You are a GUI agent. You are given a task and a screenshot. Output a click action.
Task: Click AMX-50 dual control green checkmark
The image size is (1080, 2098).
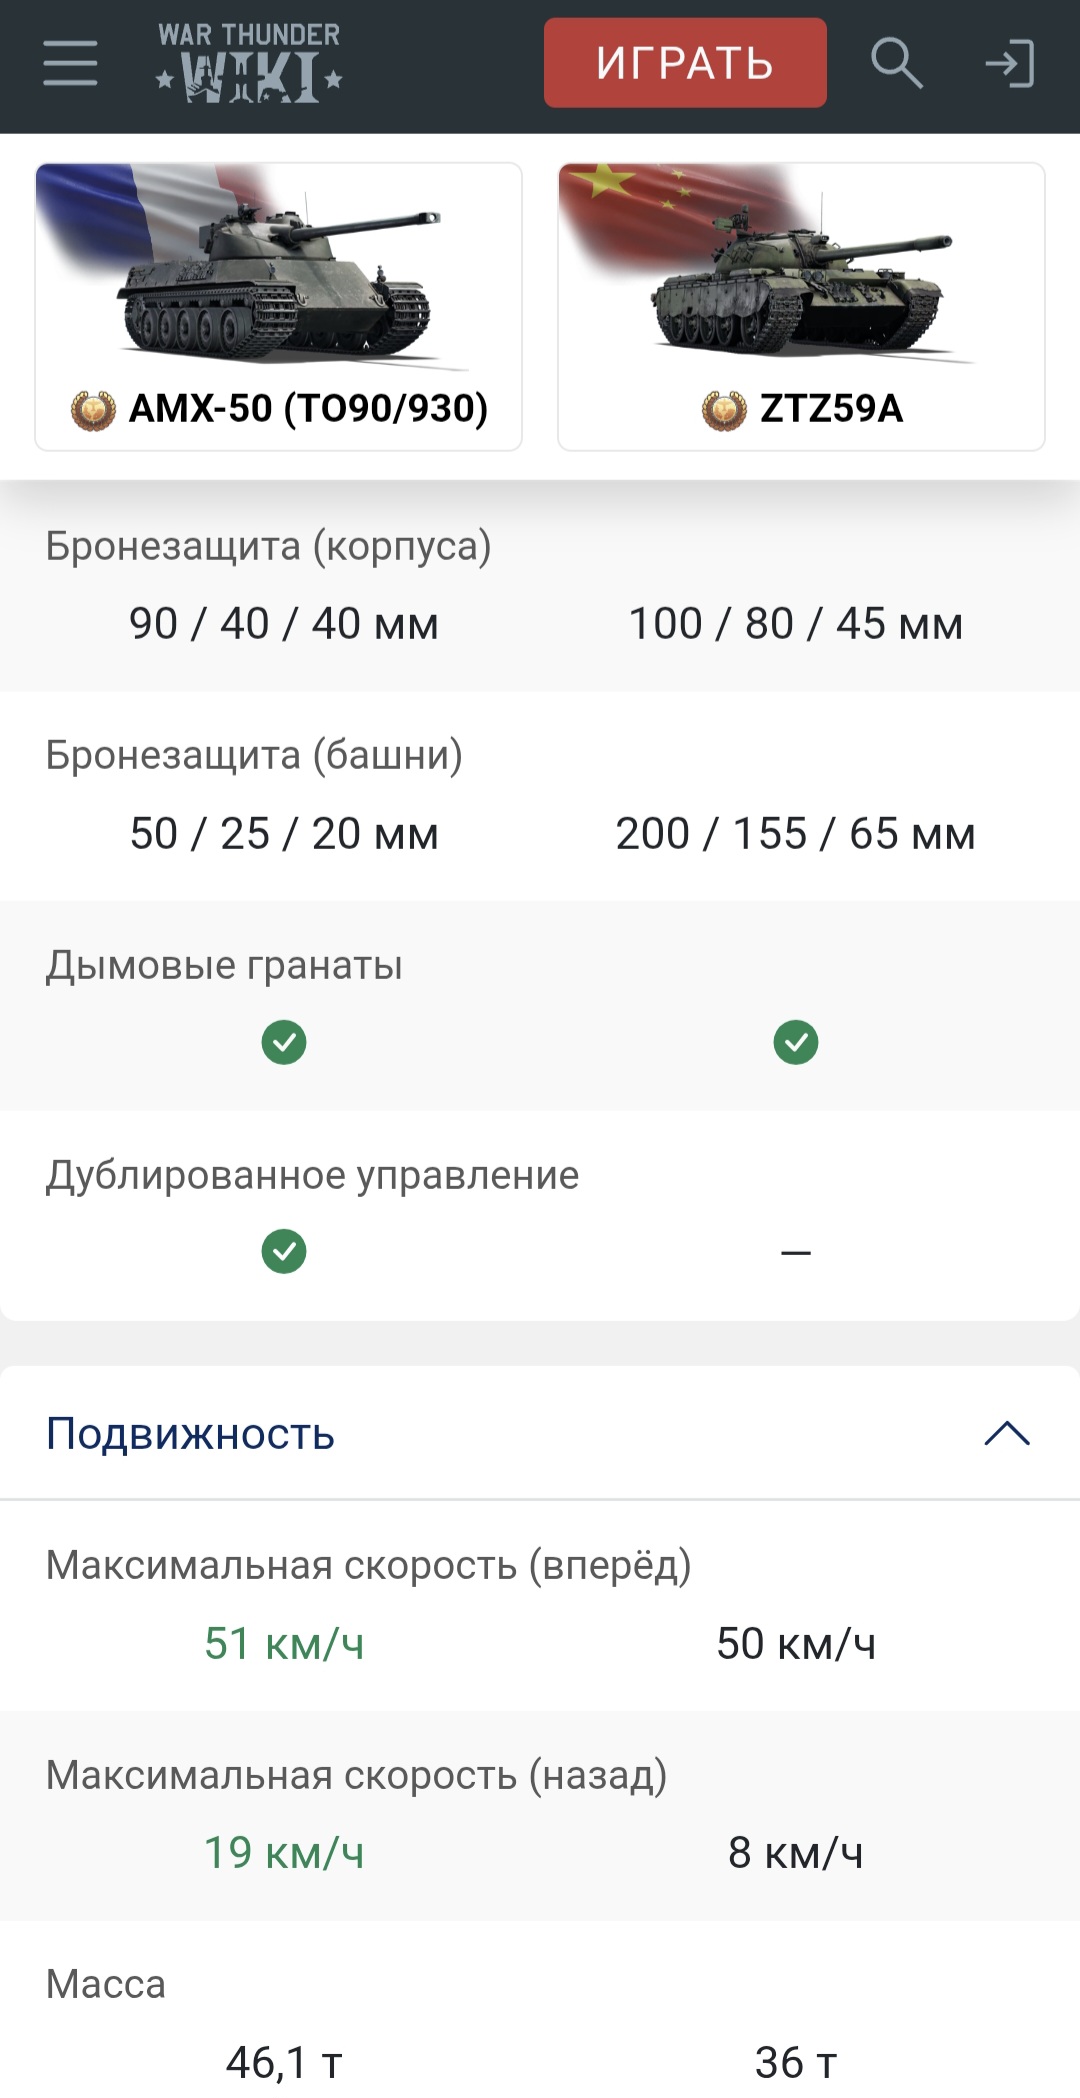tap(284, 1251)
